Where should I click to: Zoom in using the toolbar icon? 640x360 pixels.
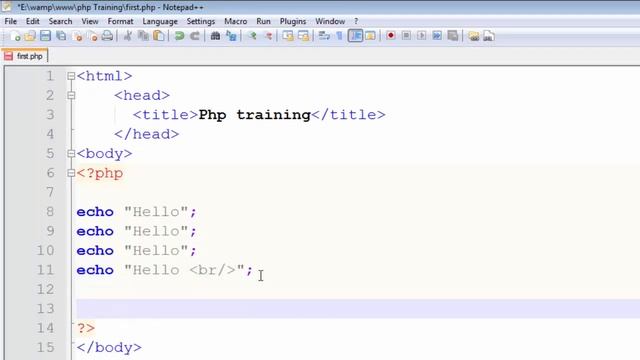coord(252,36)
